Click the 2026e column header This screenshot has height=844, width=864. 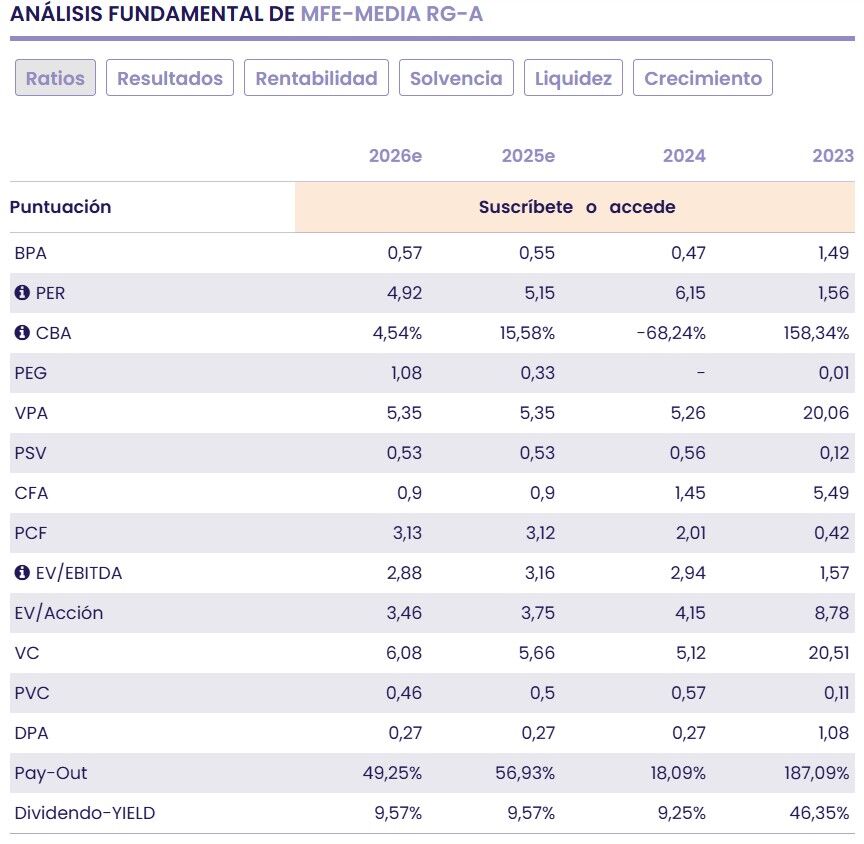pyautogui.click(x=395, y=155)
